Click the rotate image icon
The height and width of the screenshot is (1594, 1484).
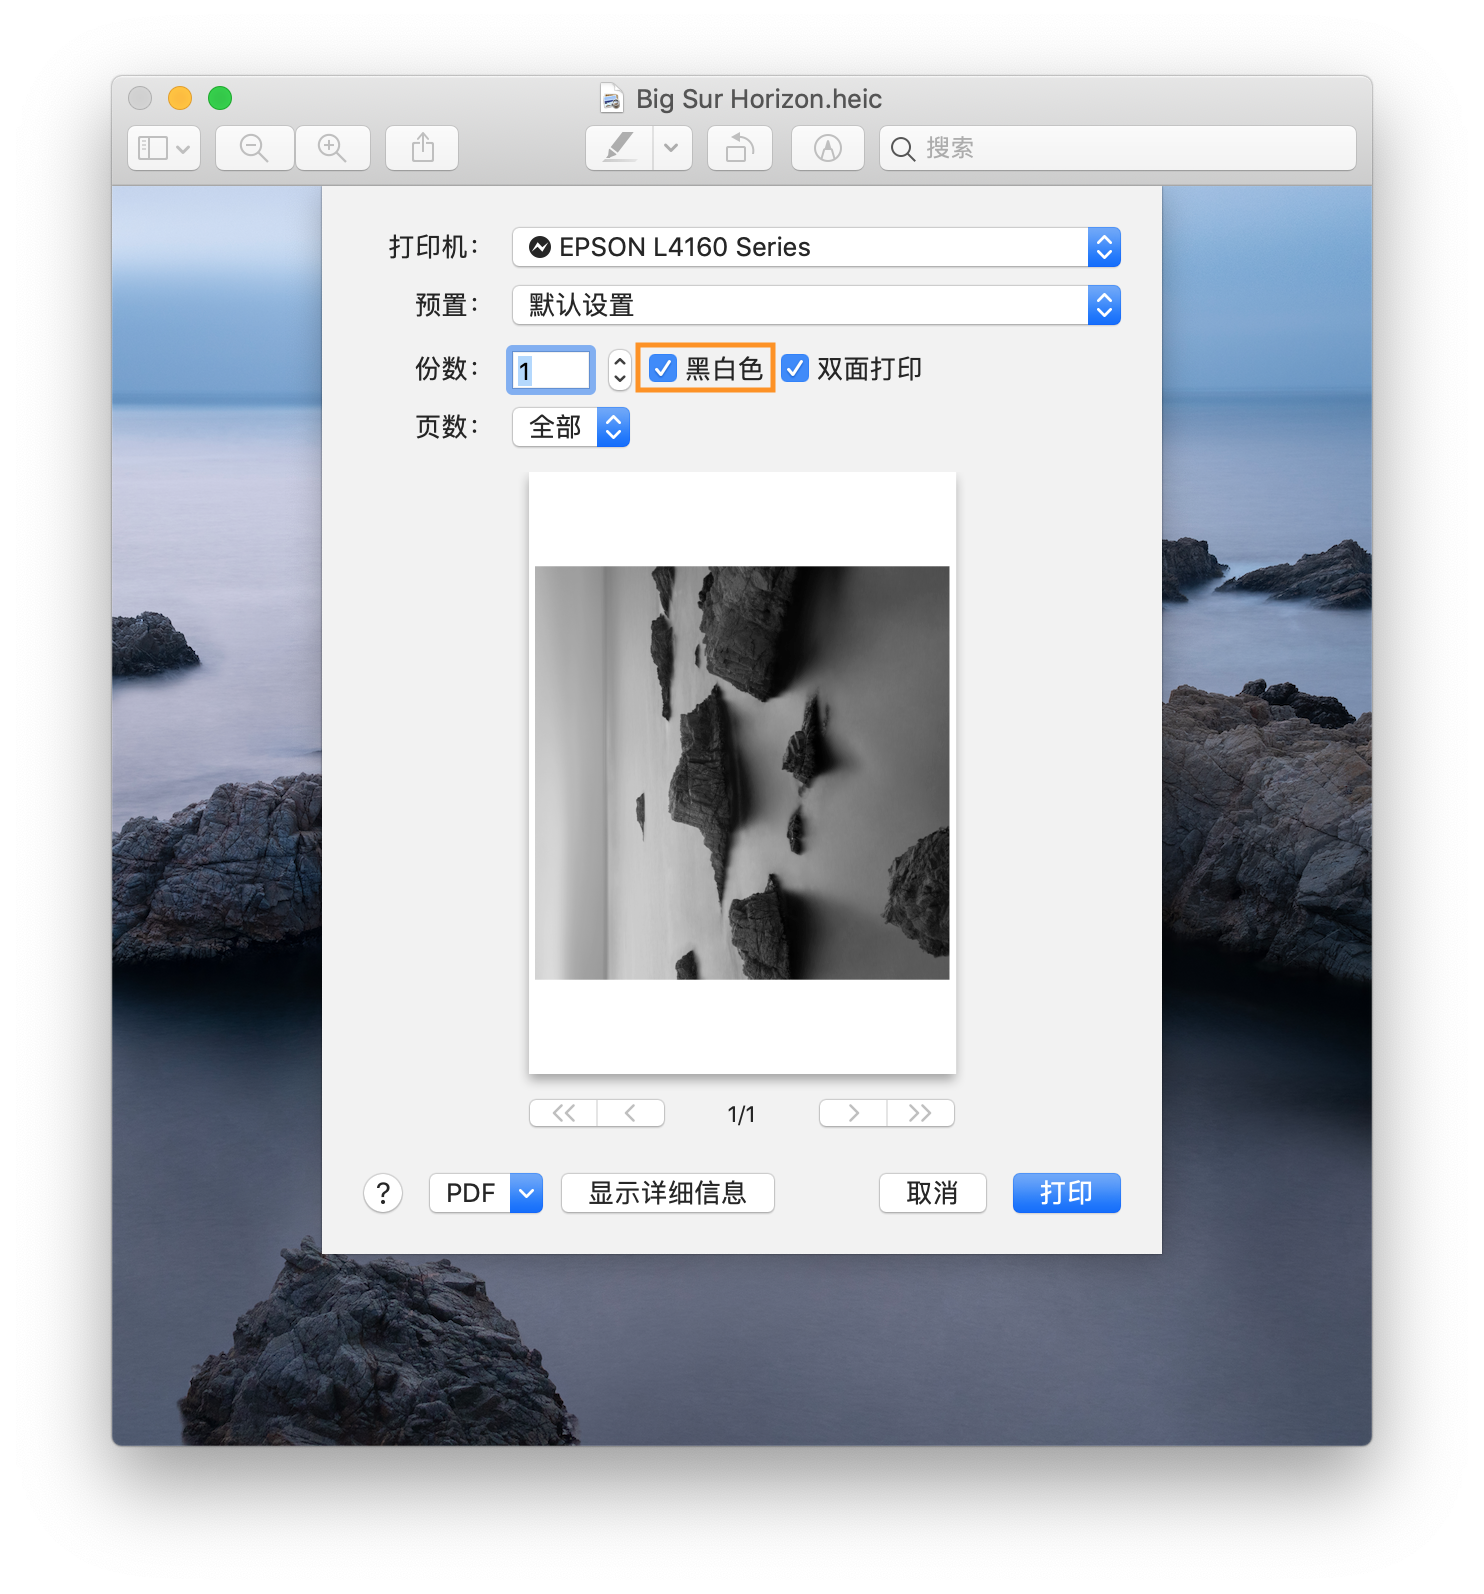pyautogui.click(x=739, y=148)
